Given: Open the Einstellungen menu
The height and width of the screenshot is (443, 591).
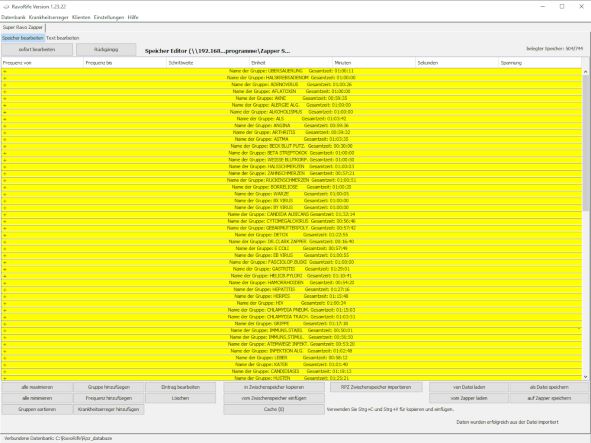Looking at the screenshot, I should (x=109, y=17).
